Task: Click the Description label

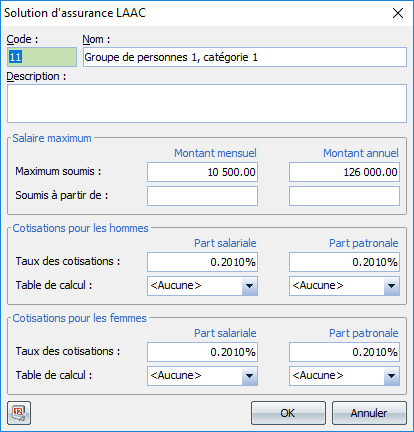Action: 36,76
